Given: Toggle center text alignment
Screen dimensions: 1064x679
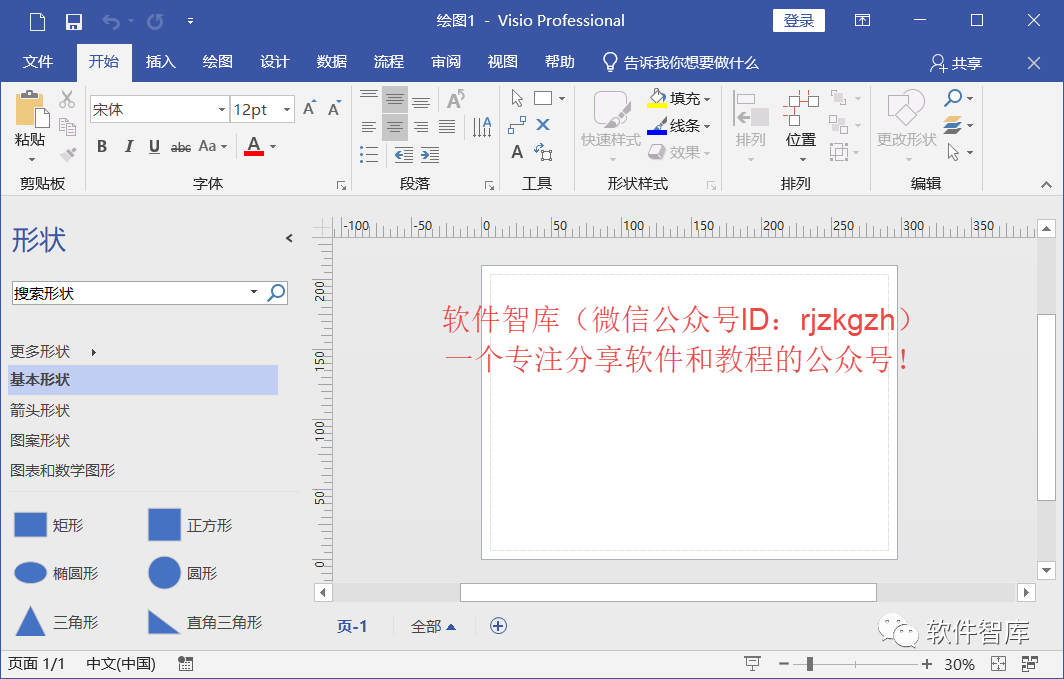Looking at the screenshot, I should (395, 127).
